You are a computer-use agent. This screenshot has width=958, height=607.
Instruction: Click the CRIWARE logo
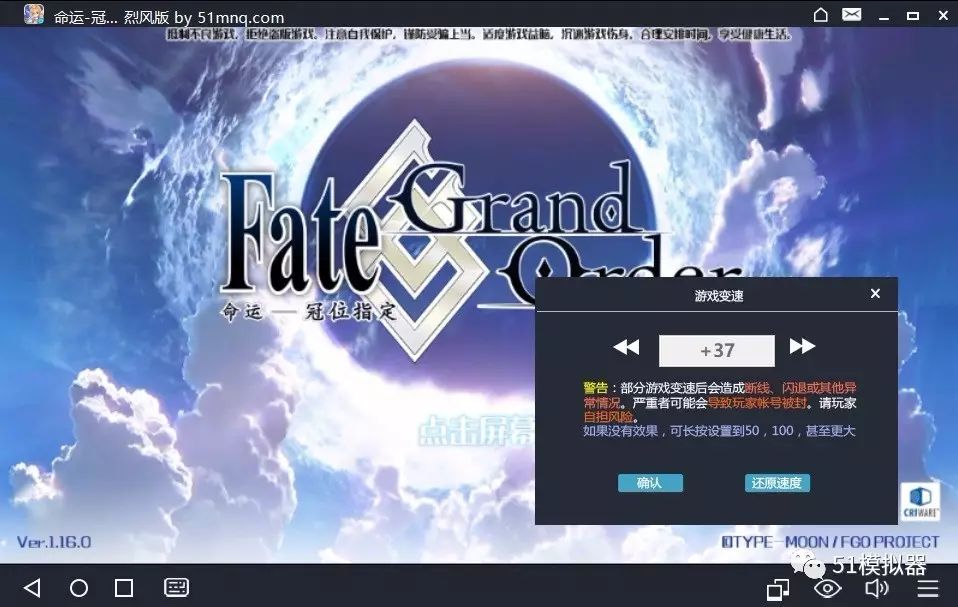tap(920, 502)
